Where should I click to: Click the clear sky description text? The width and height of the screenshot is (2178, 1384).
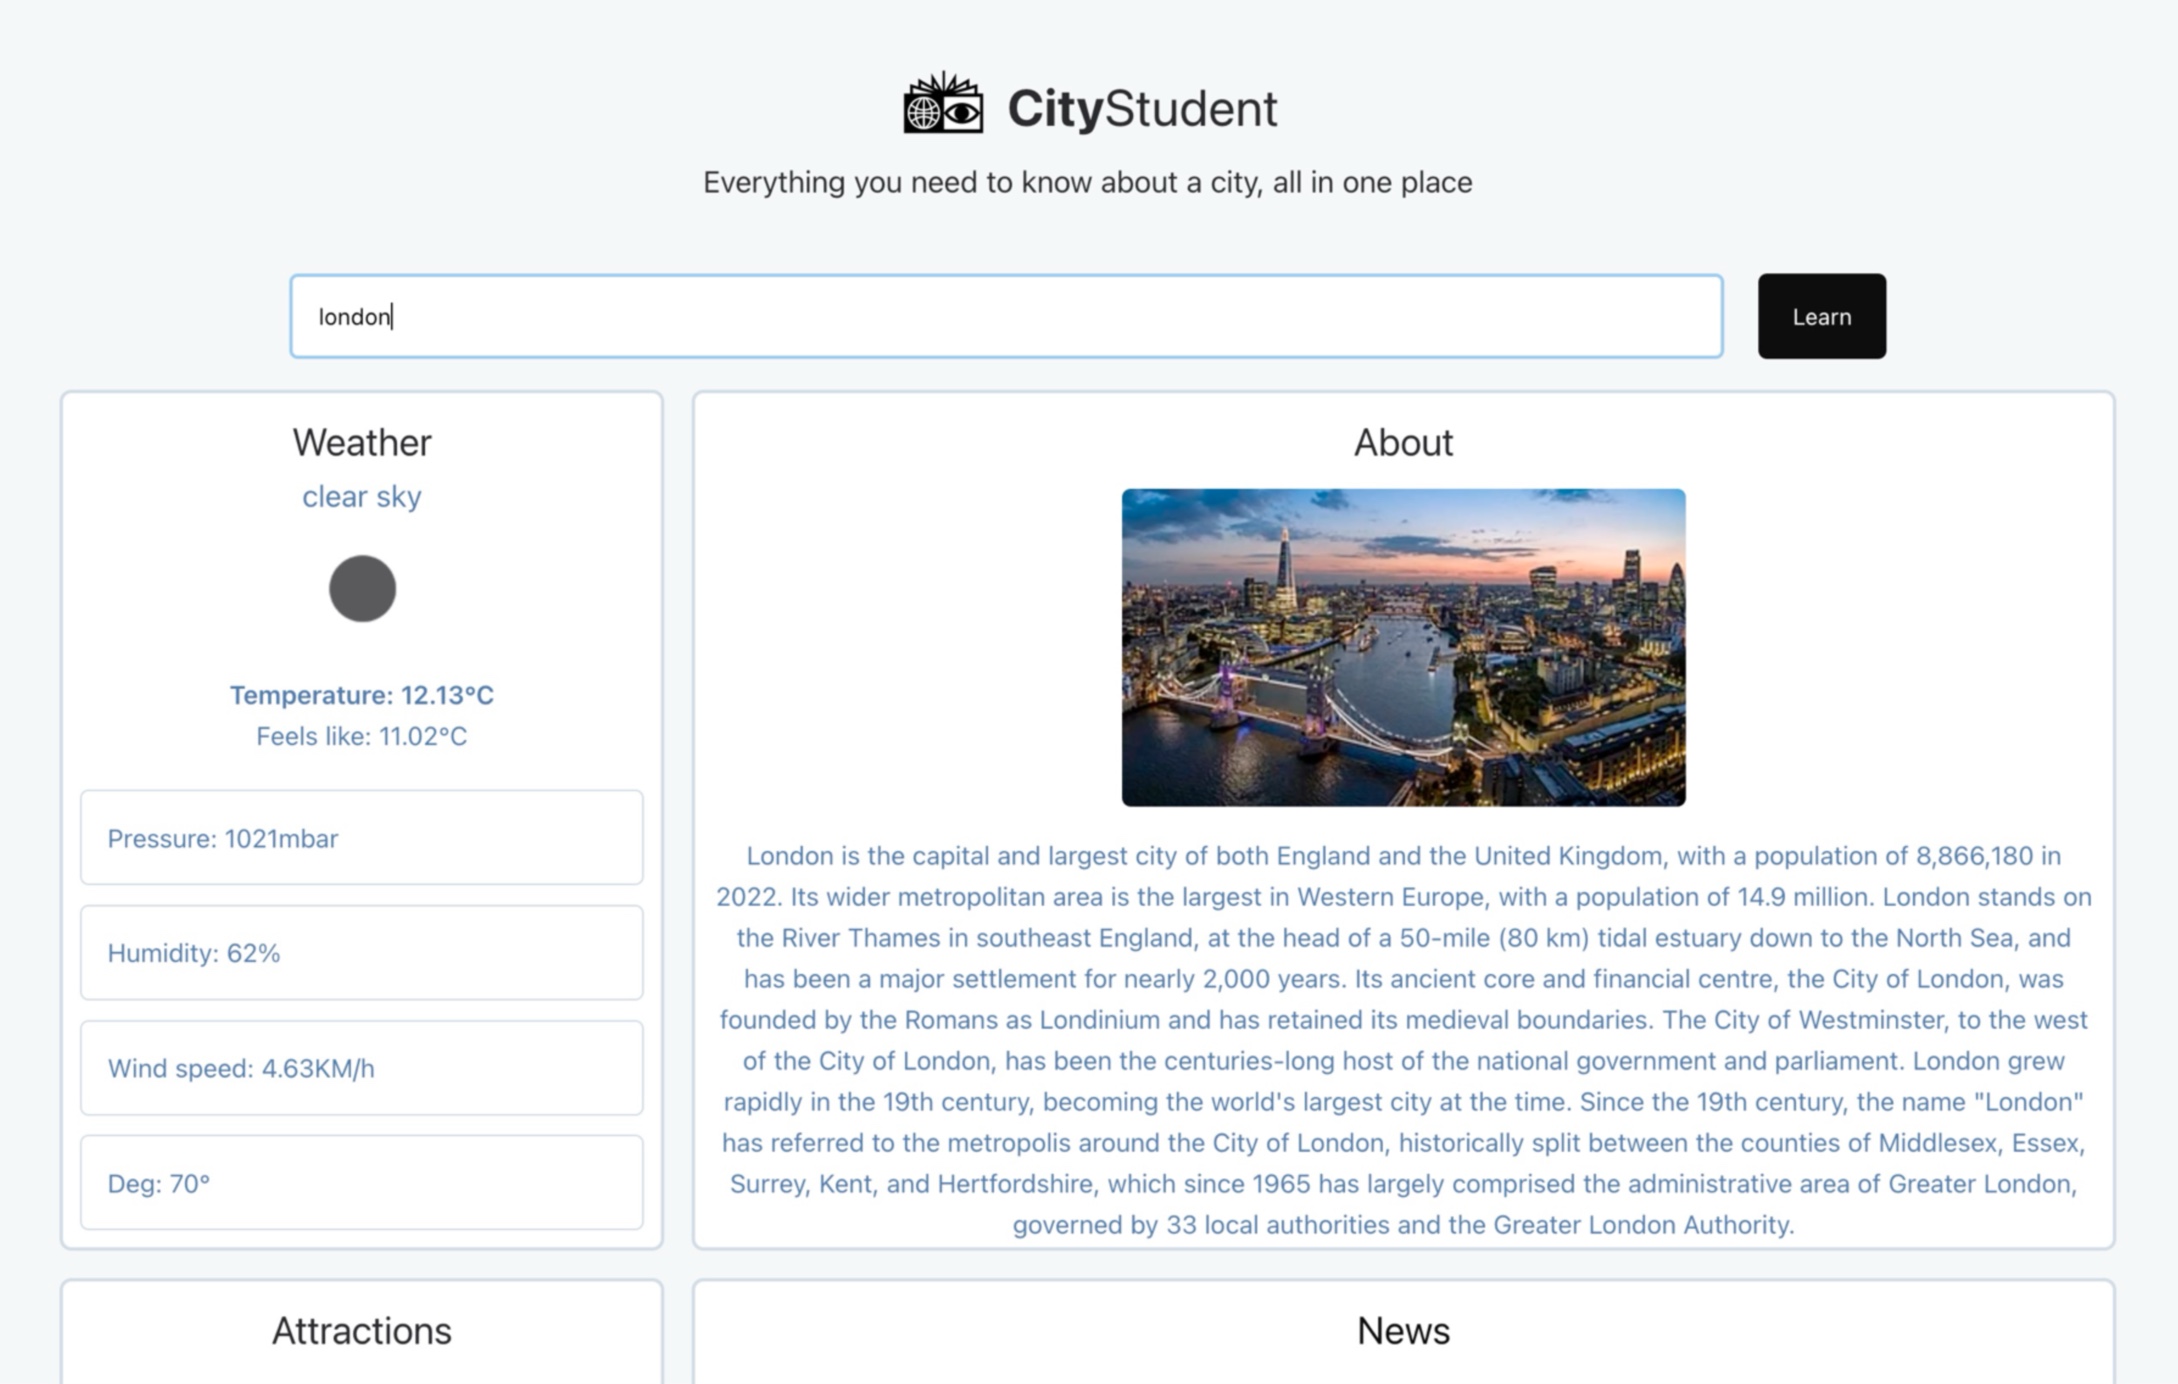click(x=361, y=497)
